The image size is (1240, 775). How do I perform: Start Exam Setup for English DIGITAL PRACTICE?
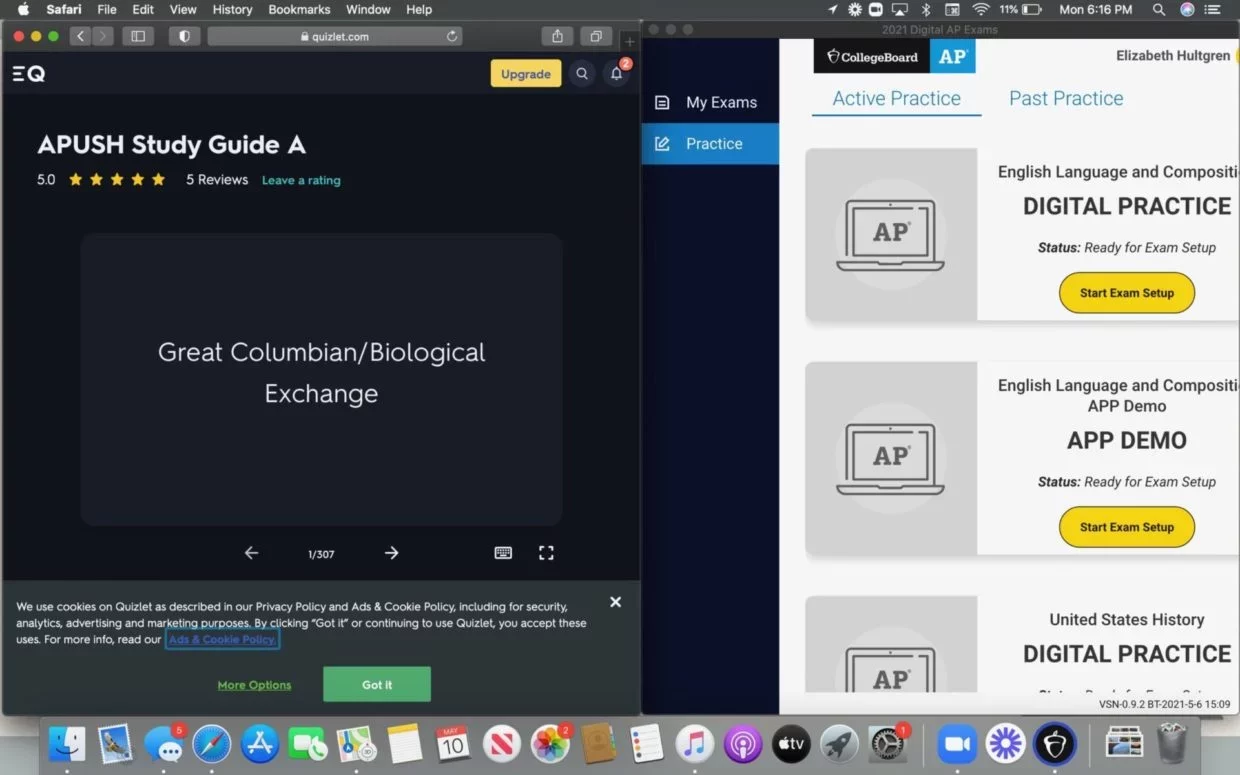pos(1127,293)
